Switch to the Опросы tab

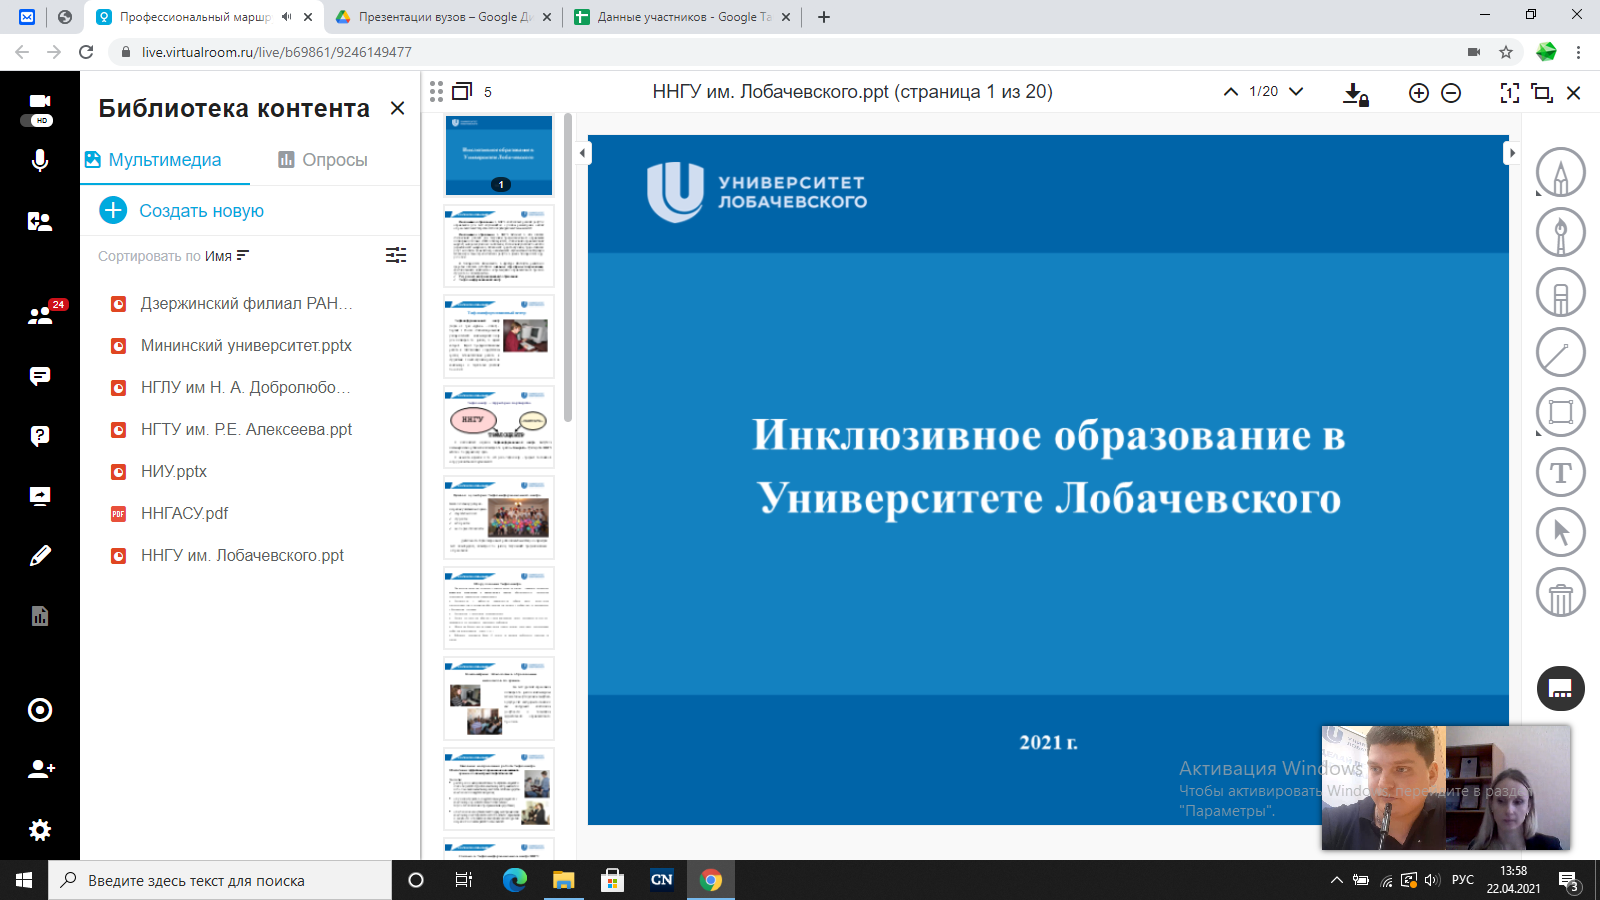click(x=323, y=160)
